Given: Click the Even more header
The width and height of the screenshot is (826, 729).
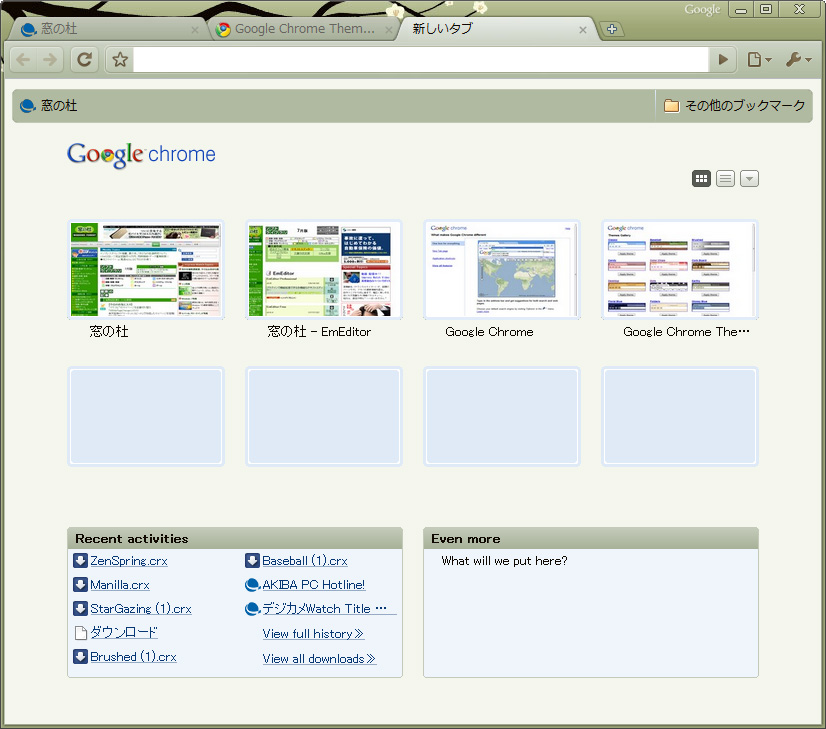Looking at the screenshot, I should (591, 538).
